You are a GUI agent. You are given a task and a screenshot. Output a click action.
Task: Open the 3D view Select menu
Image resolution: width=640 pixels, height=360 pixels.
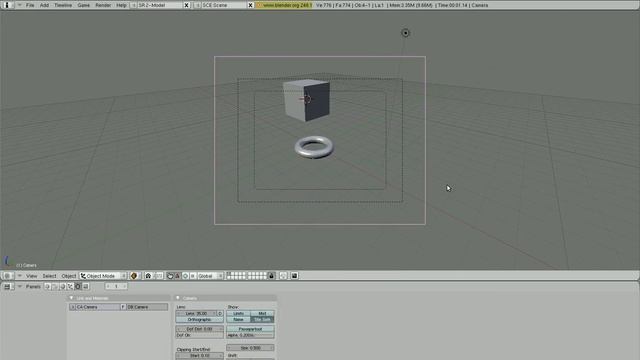pyautogui.click(x=49, y=276)
